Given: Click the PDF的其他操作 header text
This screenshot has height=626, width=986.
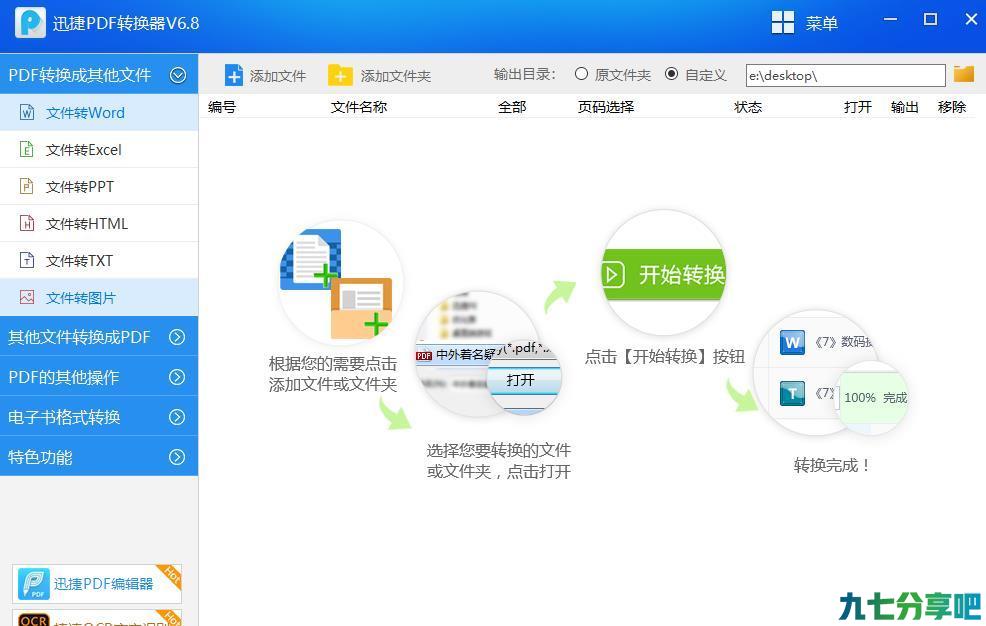Looking at the screenshot, I should tap(64, 377).
